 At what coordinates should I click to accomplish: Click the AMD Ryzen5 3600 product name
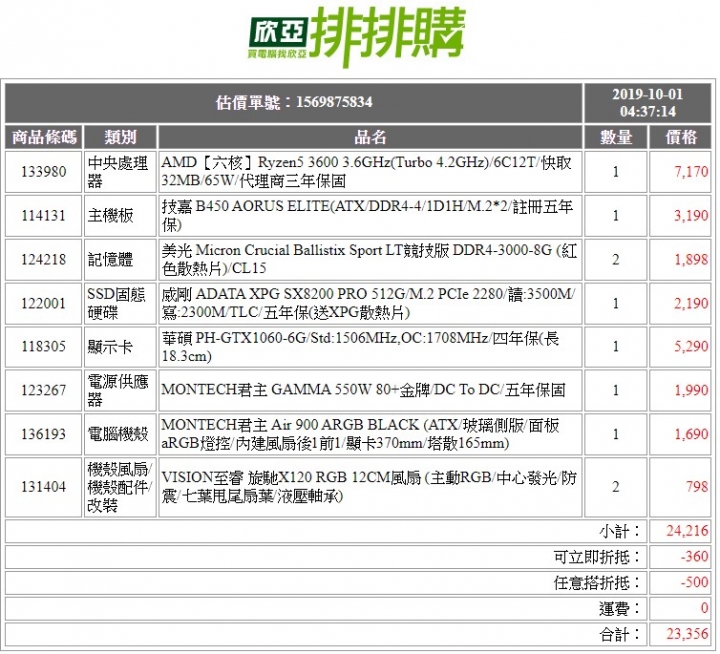(370, 172)
